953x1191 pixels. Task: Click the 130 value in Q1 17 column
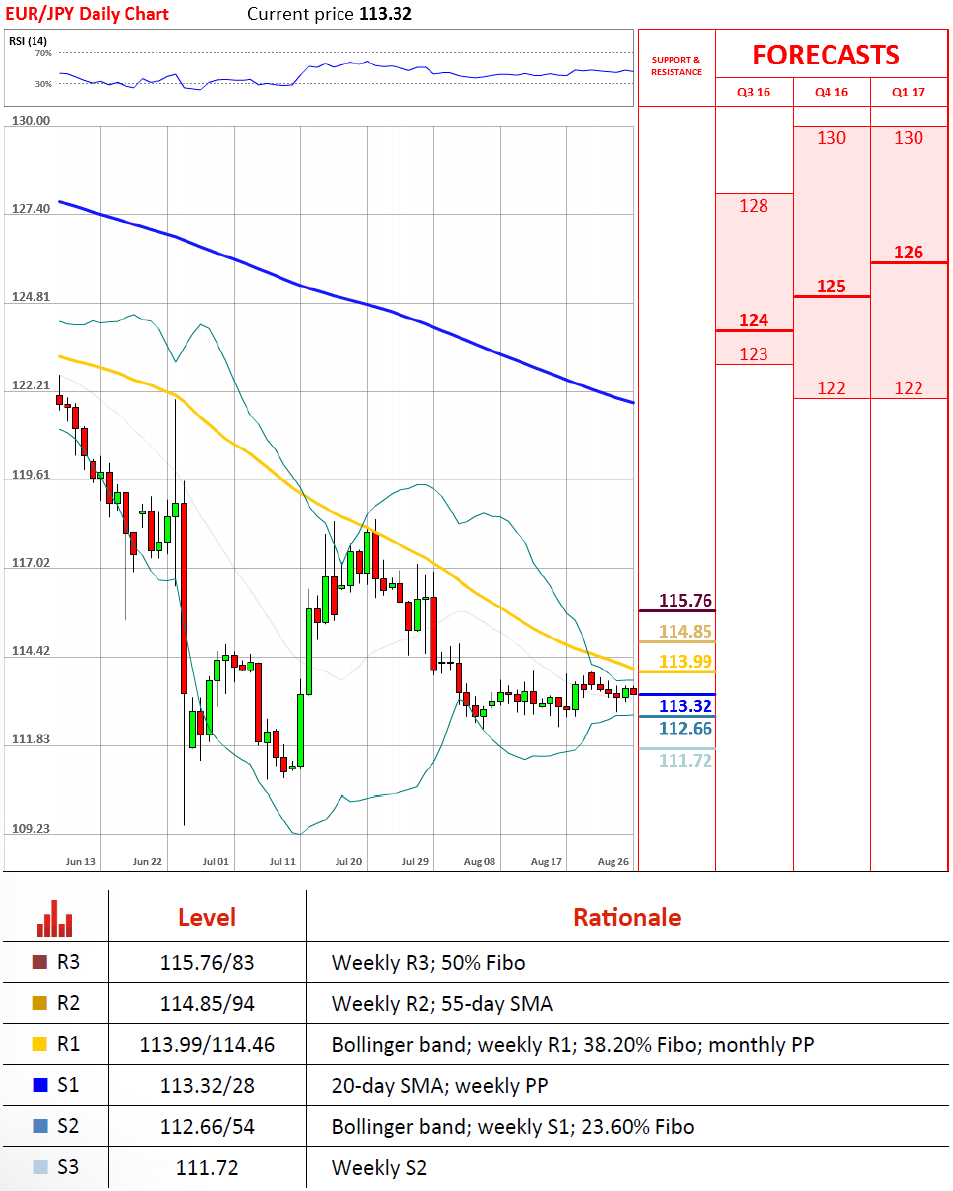pyautogui.click(x=908, y=138)
